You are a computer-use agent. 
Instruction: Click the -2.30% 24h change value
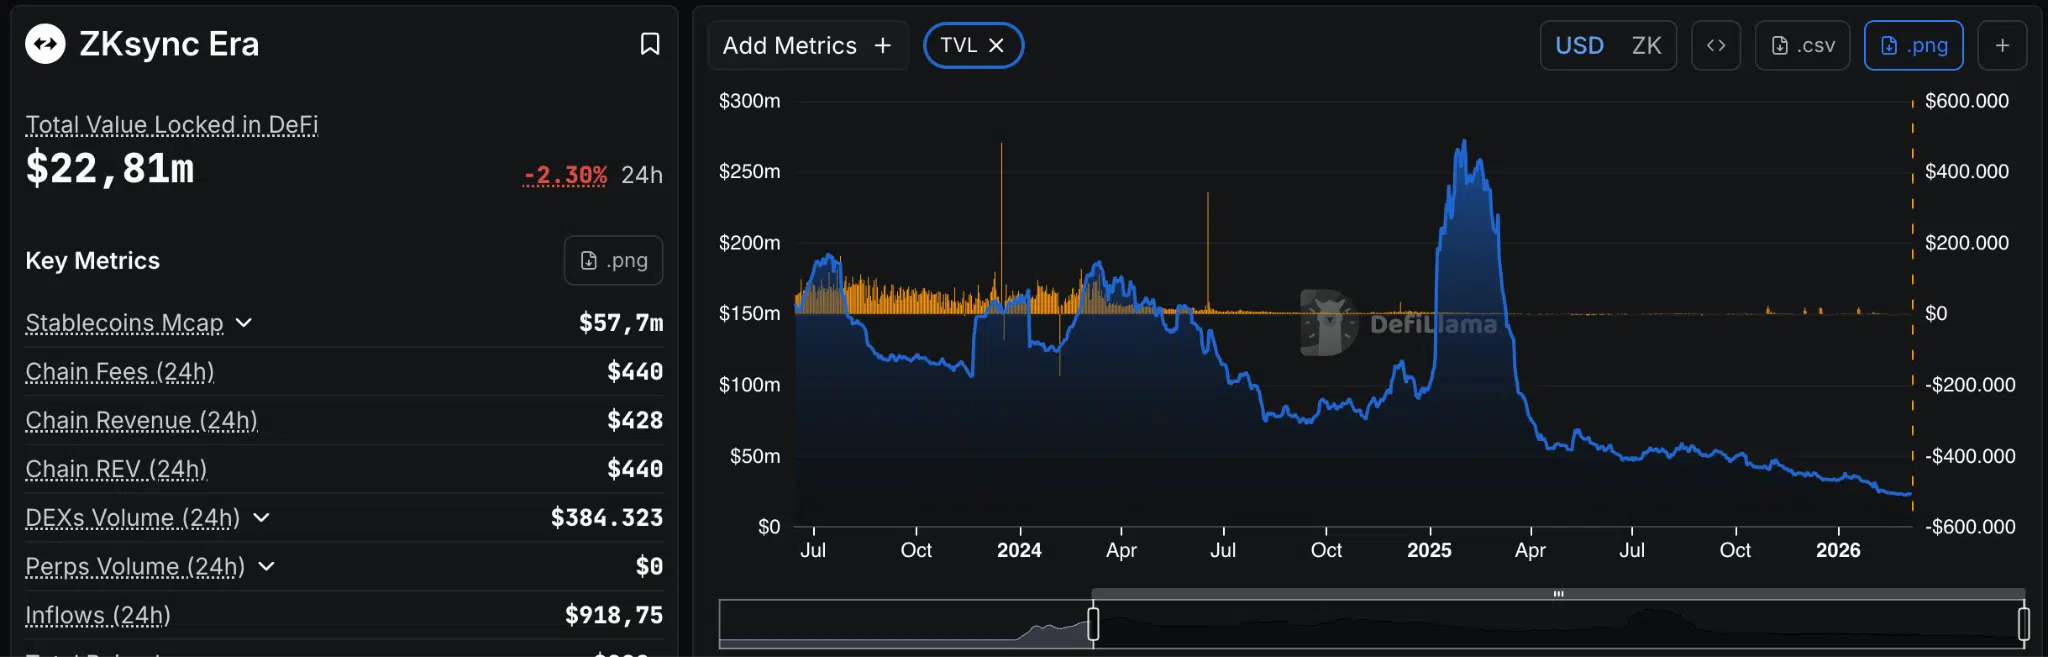(565, 175)
